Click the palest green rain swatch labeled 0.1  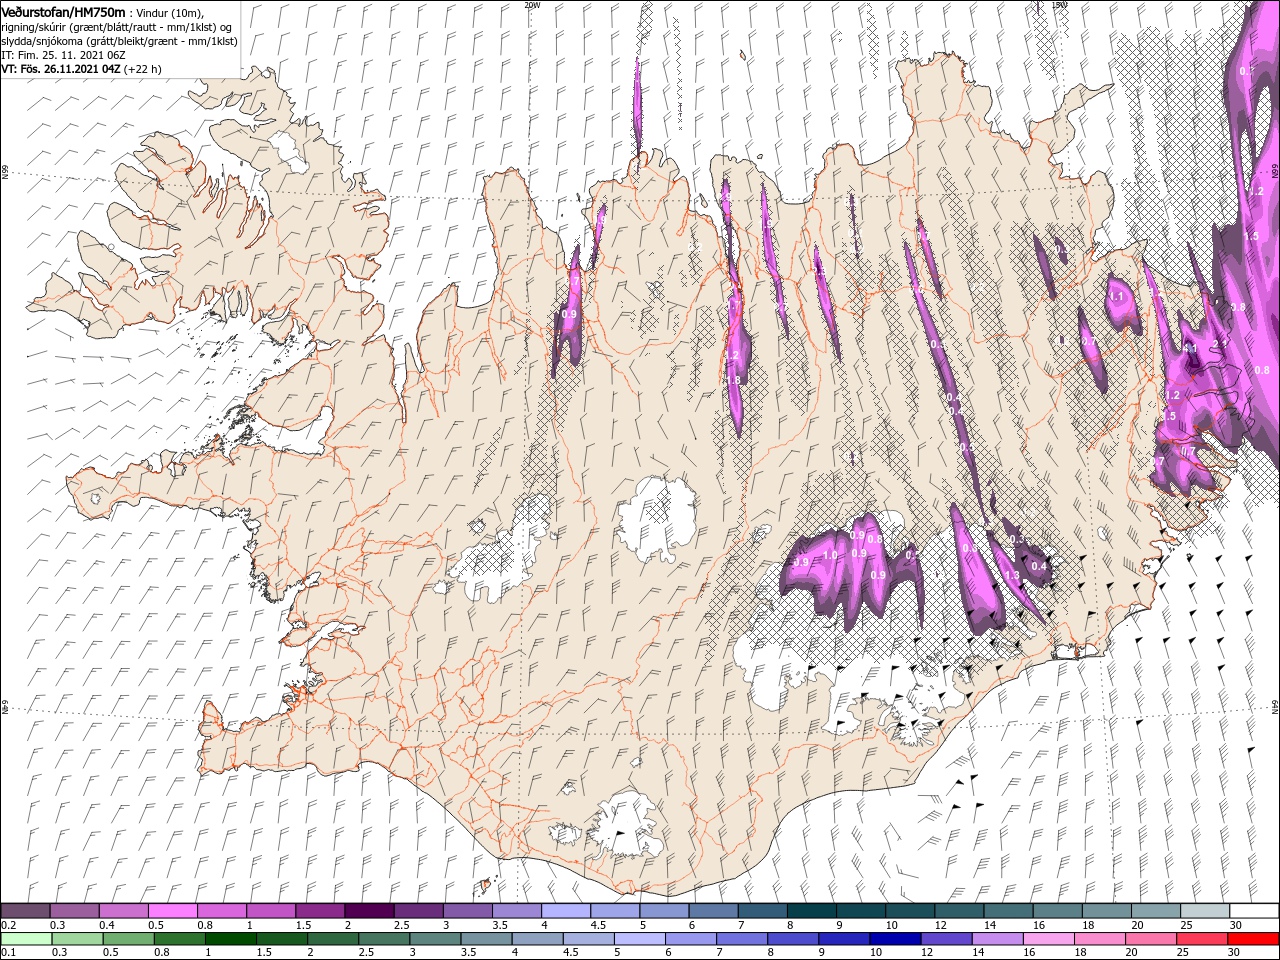coord(26,939)
